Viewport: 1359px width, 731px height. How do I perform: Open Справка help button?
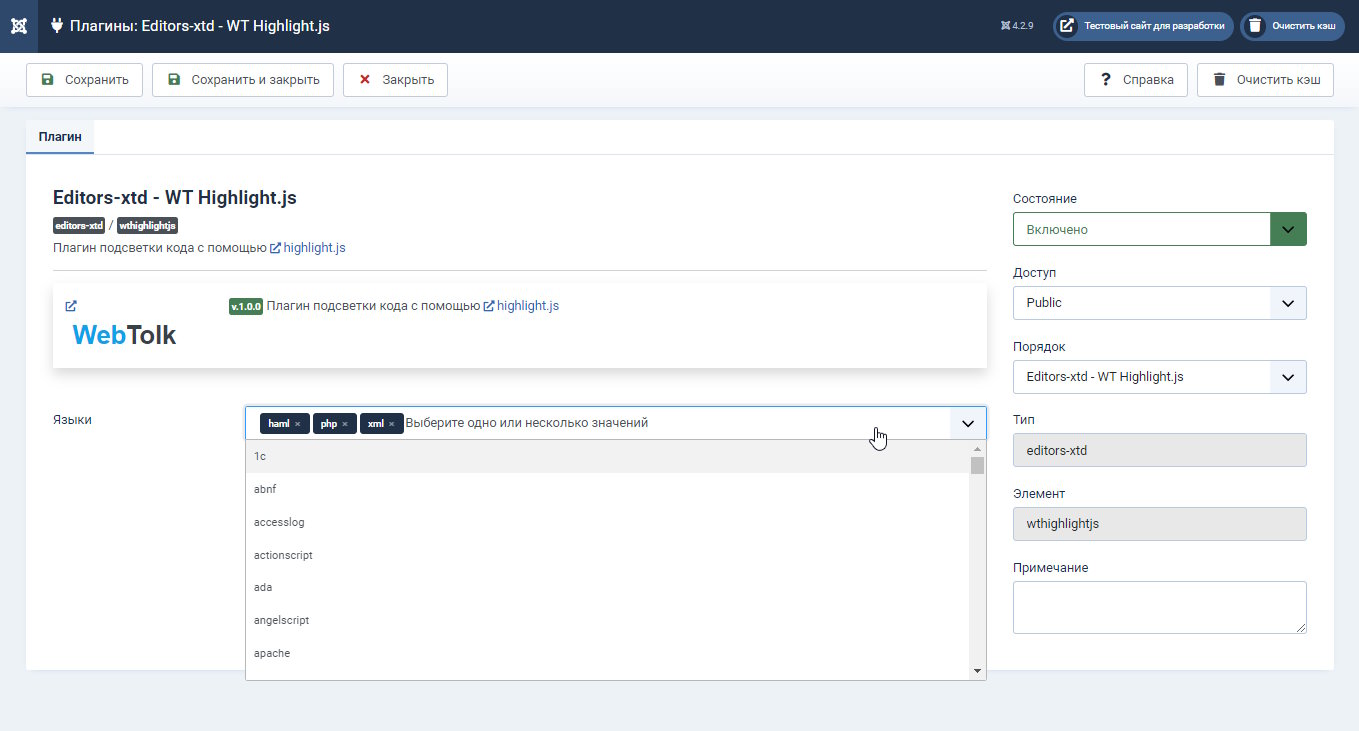[x=1136, y=80]
